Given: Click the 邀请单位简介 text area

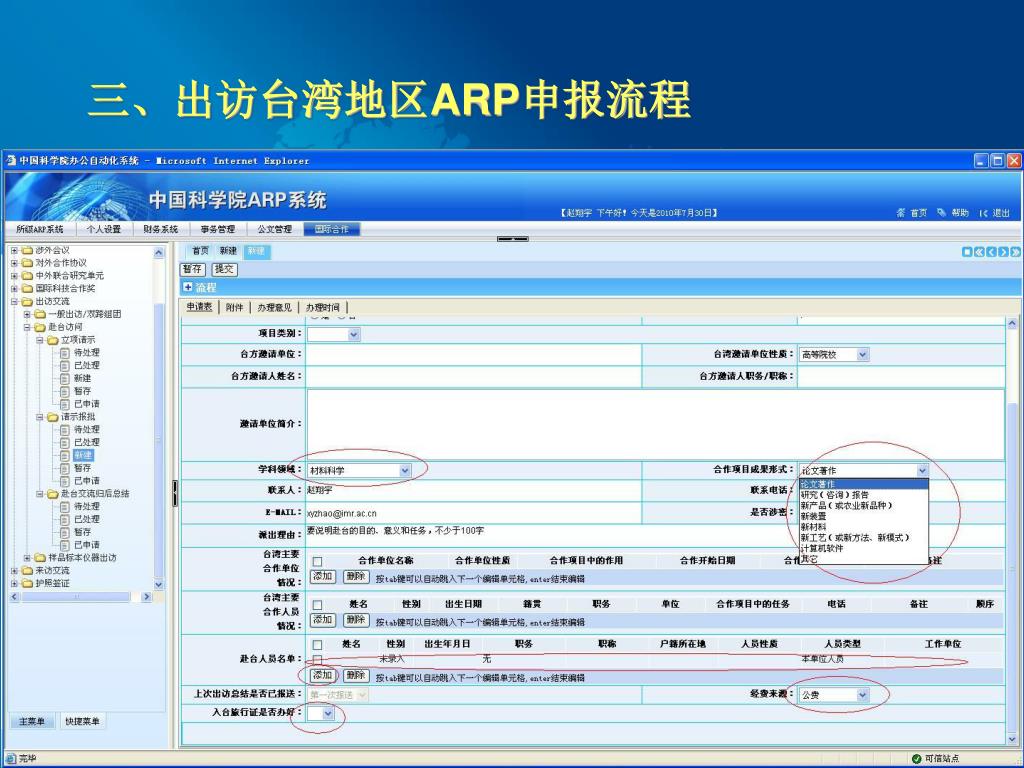Looking at the screenshot, I should 655,424.
